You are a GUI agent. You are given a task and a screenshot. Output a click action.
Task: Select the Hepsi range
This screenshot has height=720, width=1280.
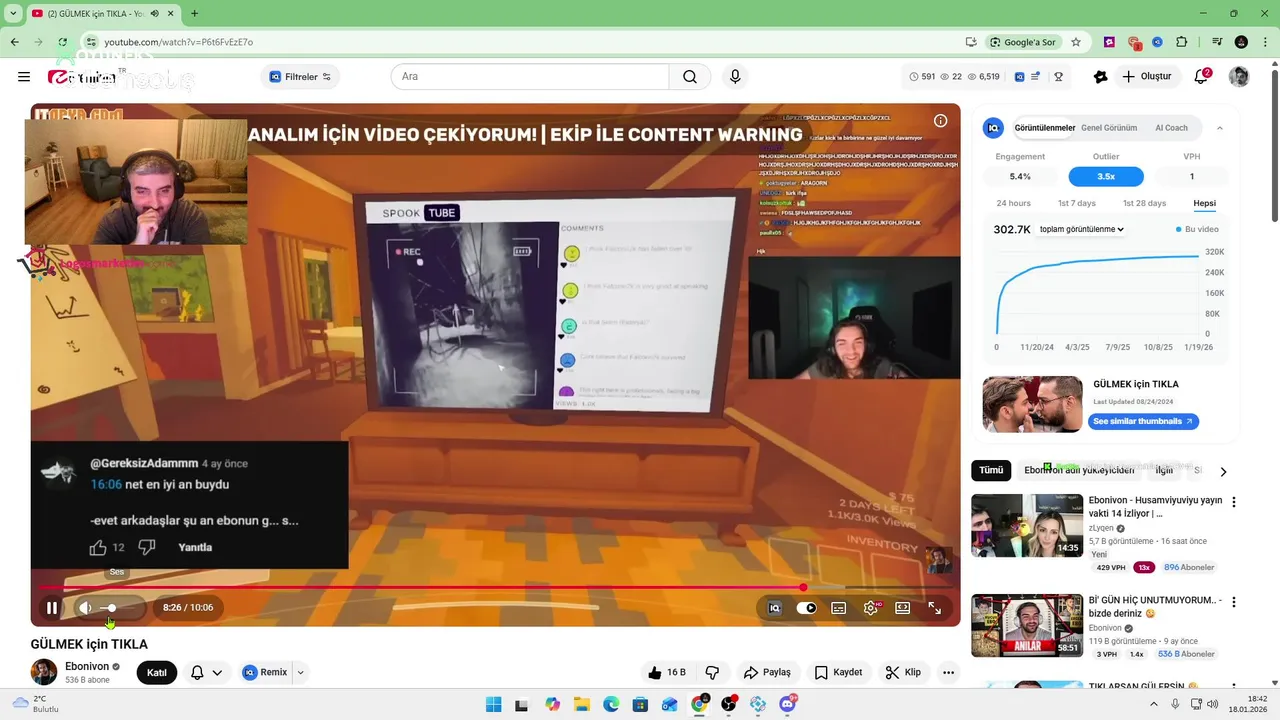tap(1204, 203)
